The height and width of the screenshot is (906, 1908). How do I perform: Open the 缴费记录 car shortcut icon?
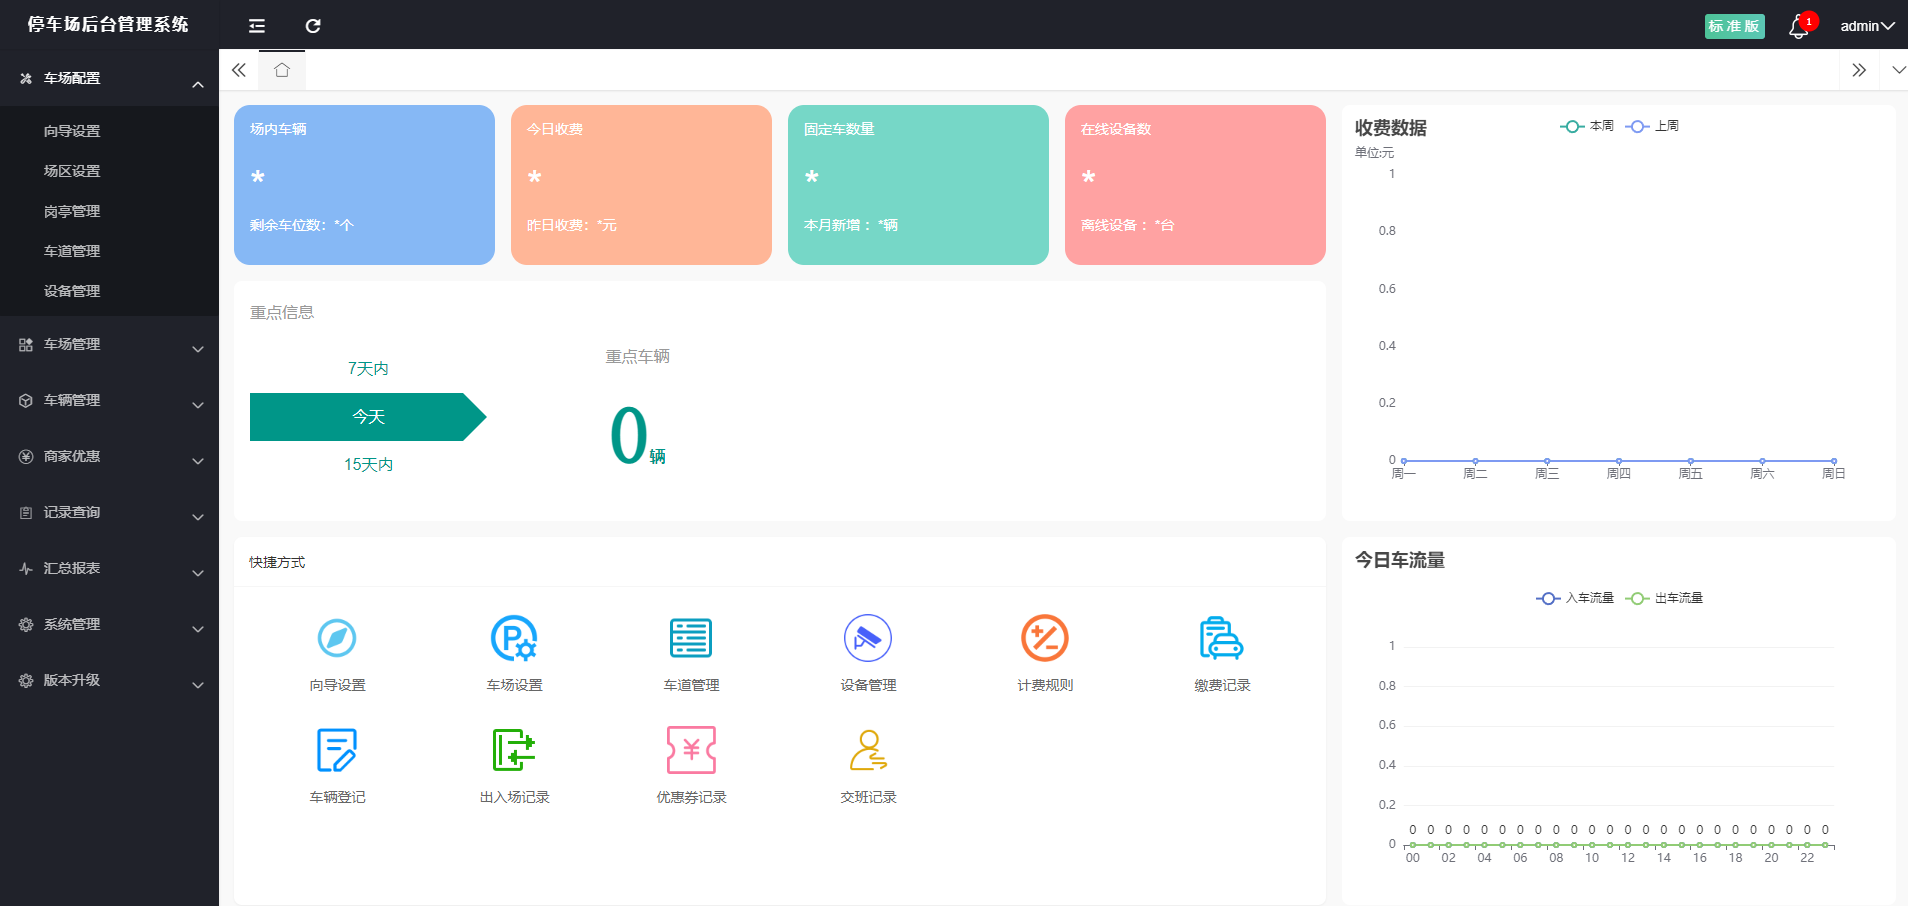coord(1221,638)
